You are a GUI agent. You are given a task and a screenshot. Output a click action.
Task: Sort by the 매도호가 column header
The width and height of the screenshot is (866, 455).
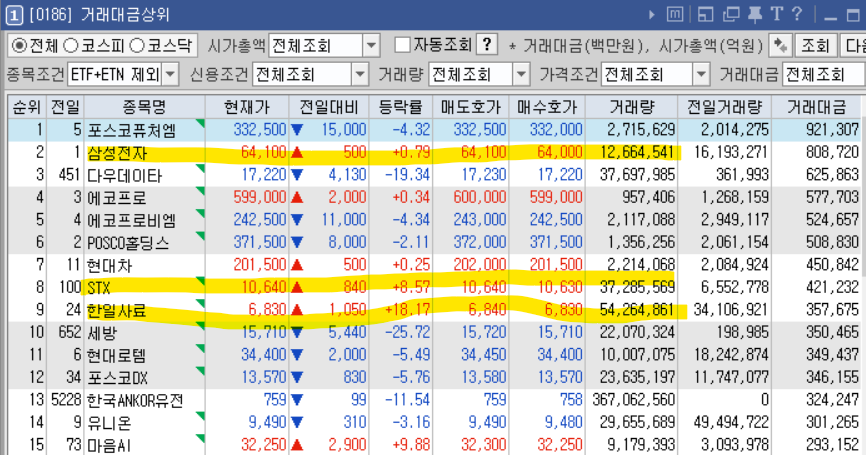[x=471, y=107]
